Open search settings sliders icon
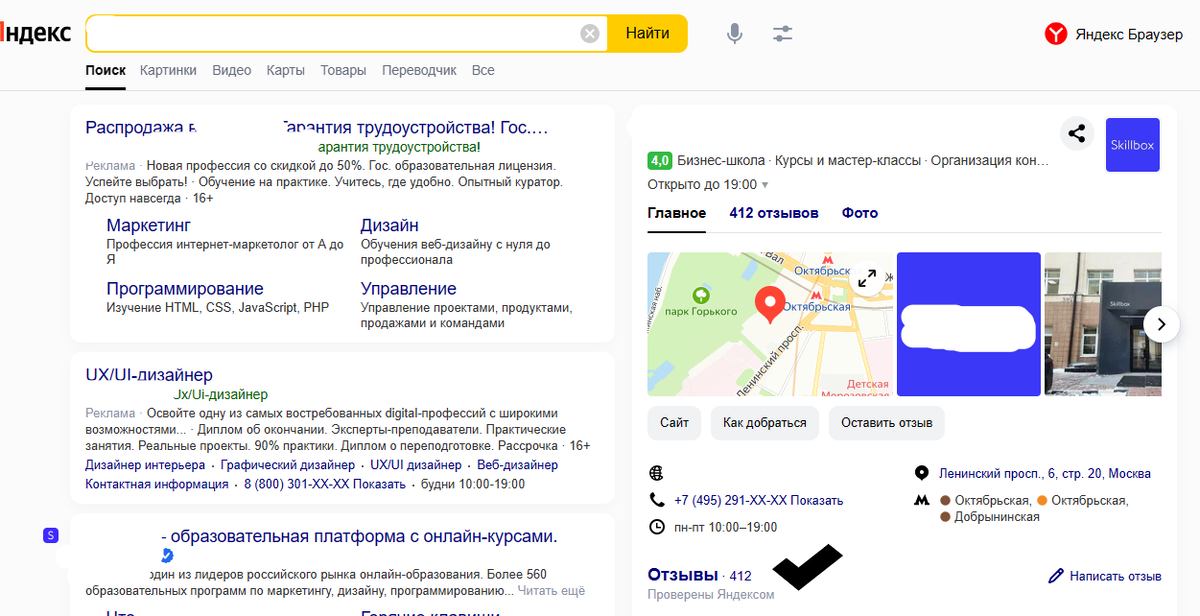 tap(783, 34)
